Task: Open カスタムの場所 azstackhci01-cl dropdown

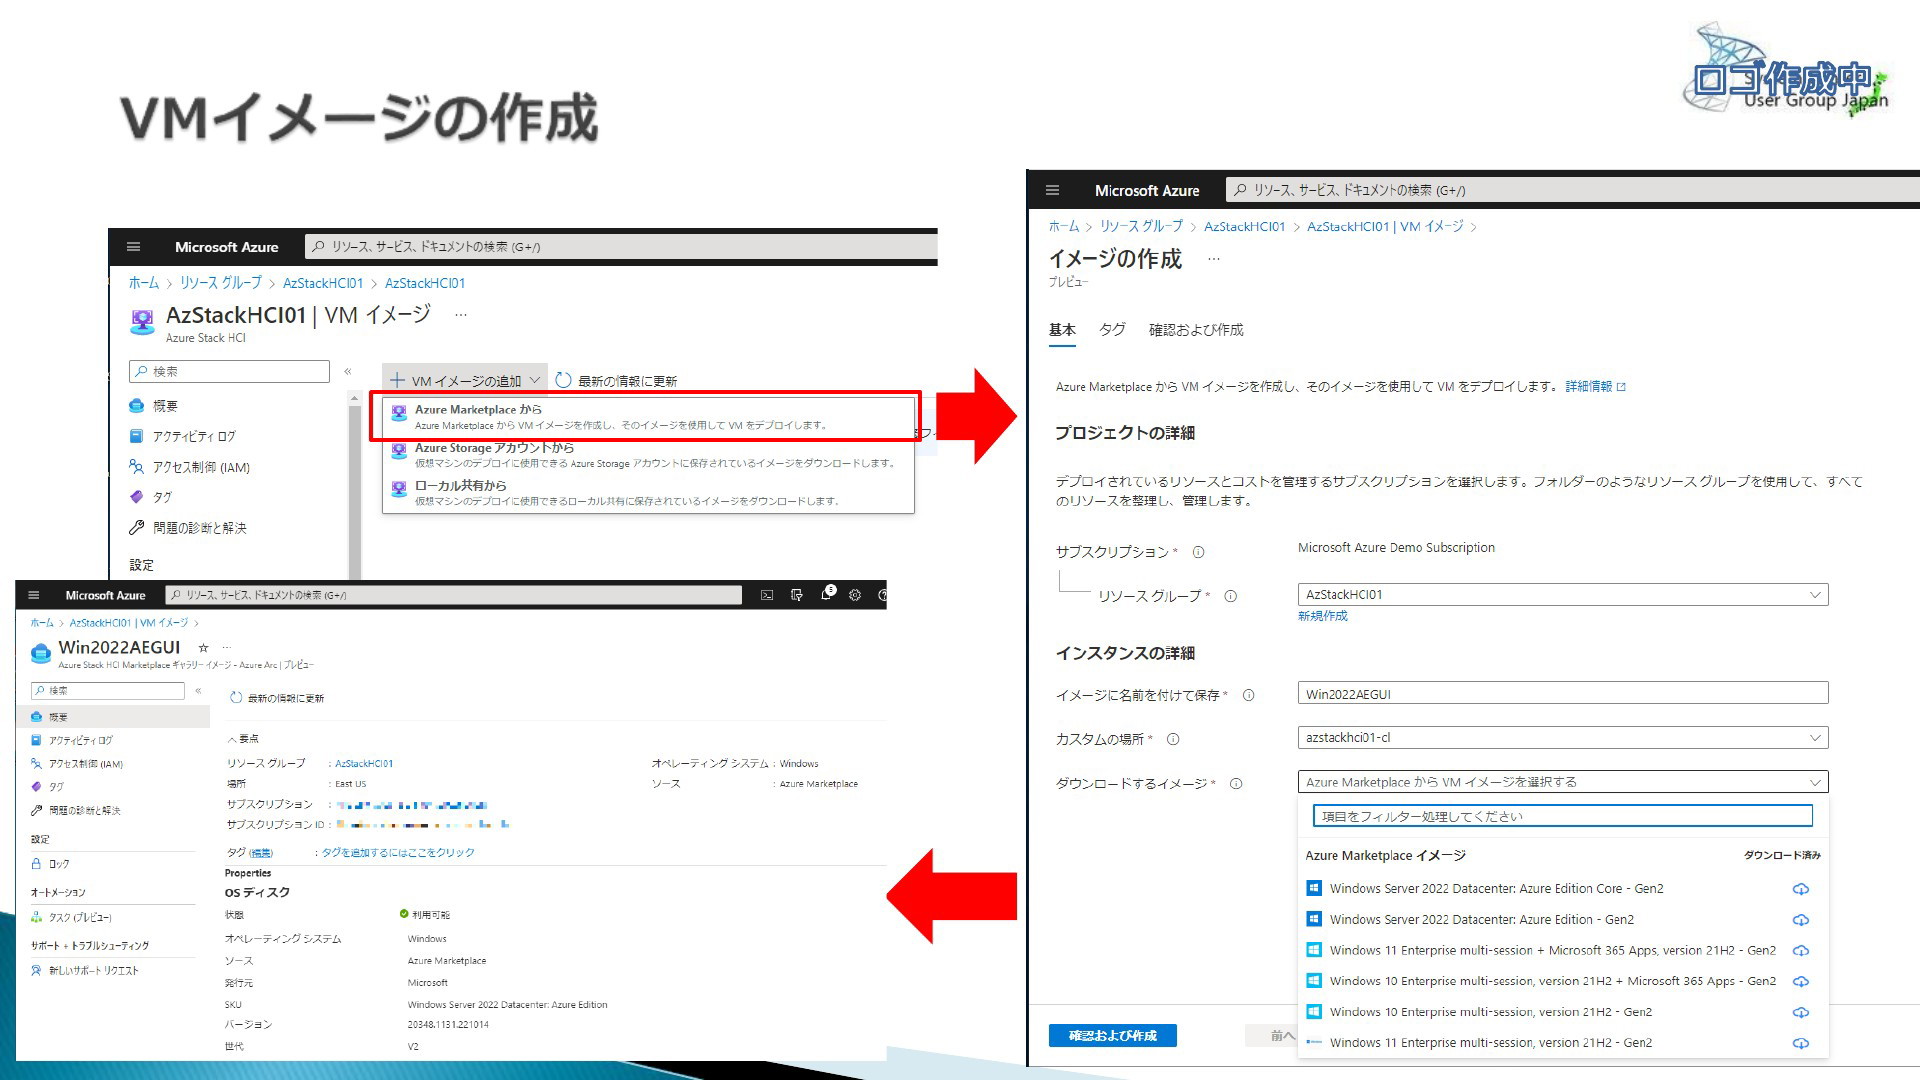Action: click(x=1563, y=738)
